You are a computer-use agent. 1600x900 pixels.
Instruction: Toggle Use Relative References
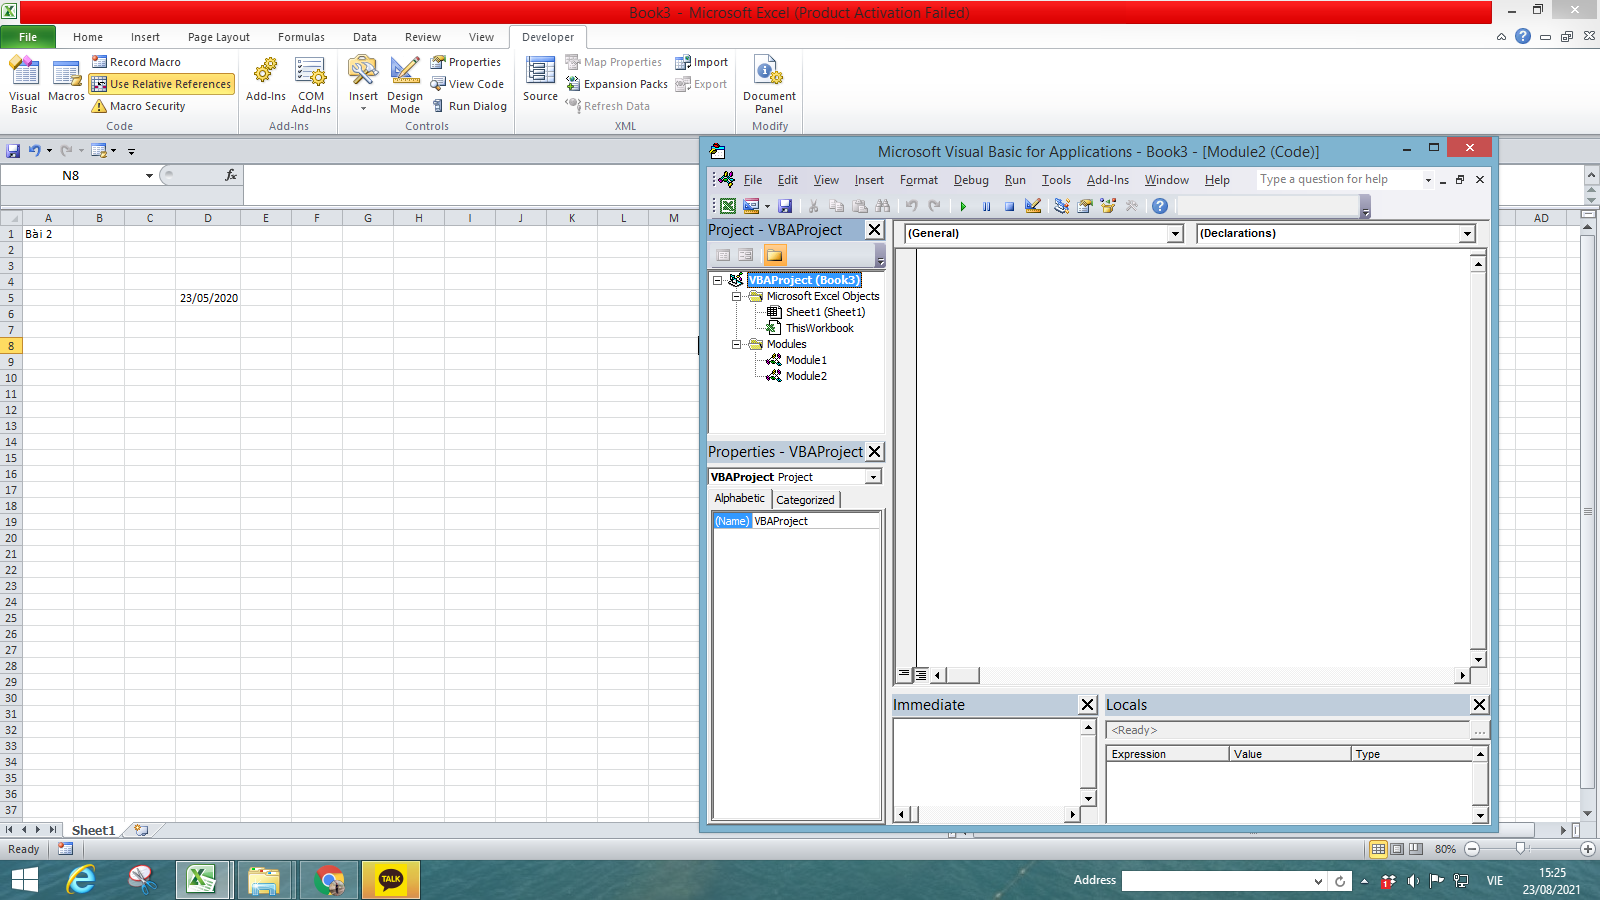click(x=162, y=84)
